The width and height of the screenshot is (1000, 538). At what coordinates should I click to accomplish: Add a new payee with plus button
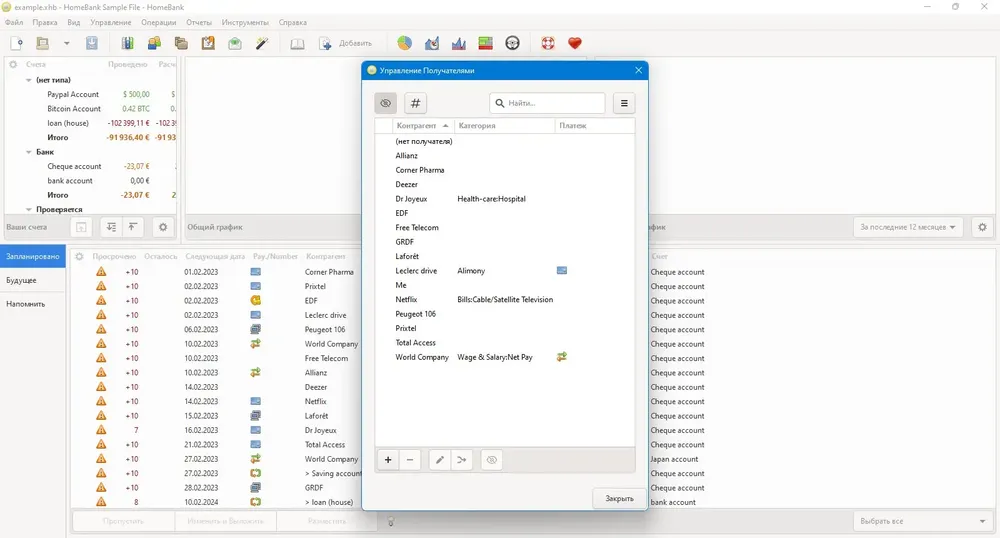coord(388,460)
